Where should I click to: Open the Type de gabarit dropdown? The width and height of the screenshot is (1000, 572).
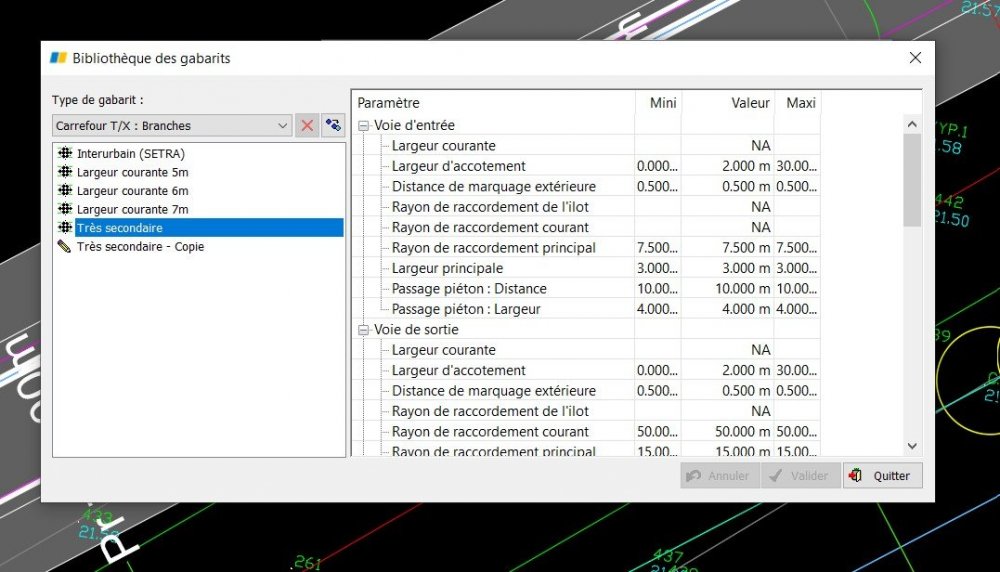(172, 126)
